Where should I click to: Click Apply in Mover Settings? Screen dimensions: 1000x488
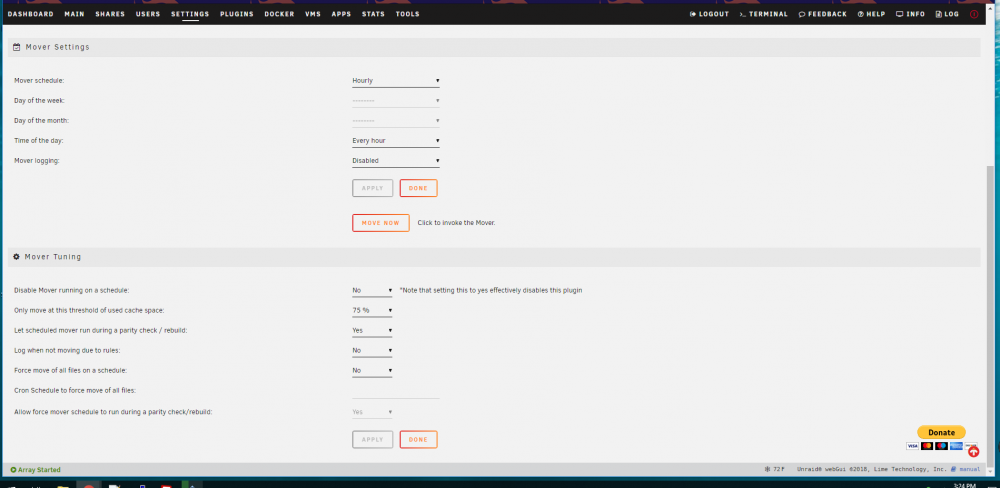tap(372, 188)
